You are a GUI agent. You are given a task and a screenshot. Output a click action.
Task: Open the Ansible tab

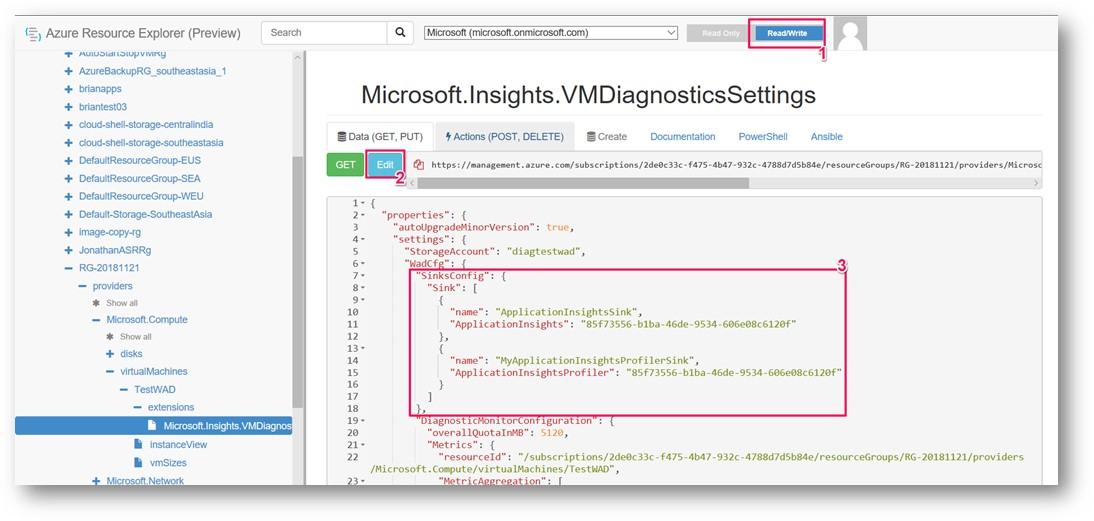pos(826,137)
